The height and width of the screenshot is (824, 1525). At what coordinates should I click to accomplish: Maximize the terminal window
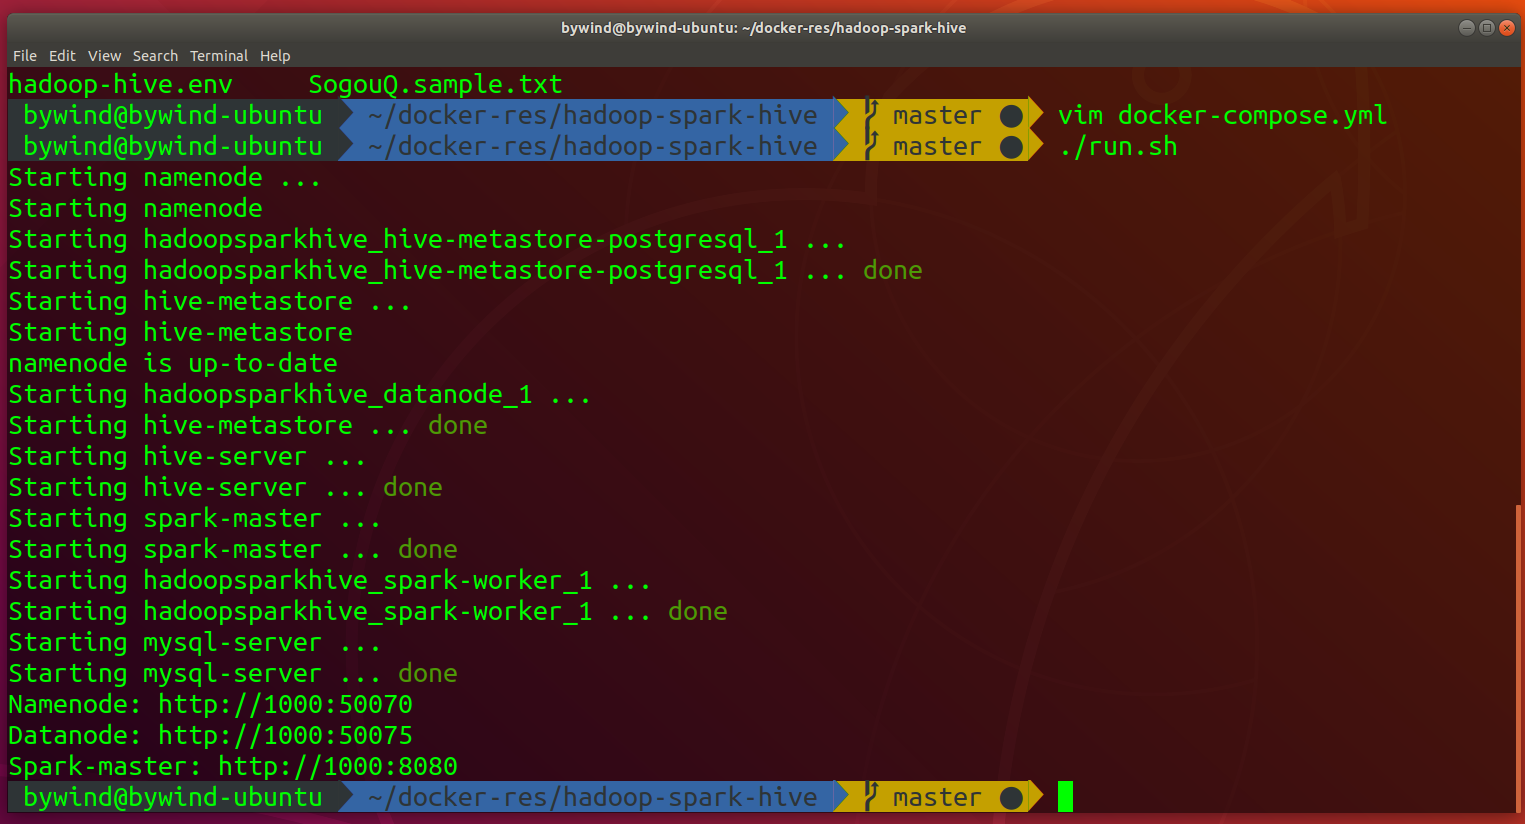(x=1487, y=28)
